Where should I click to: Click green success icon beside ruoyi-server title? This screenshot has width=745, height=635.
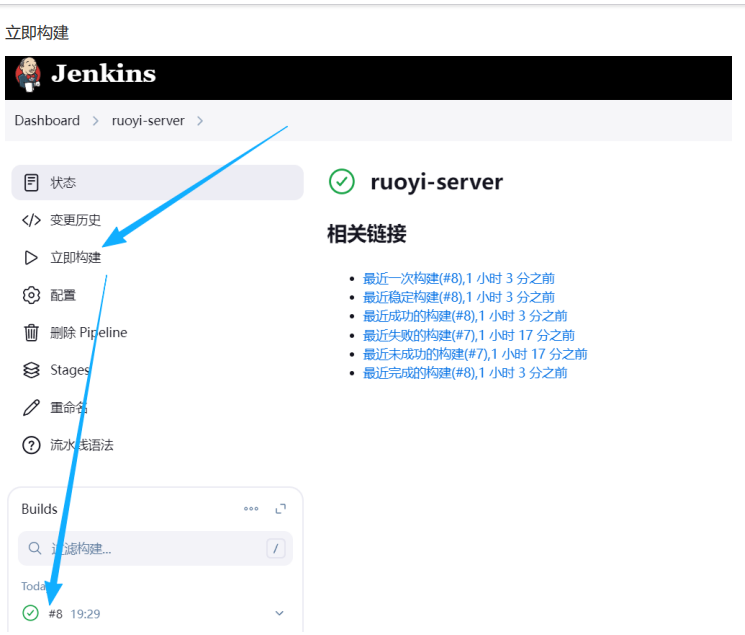(342, 182)
